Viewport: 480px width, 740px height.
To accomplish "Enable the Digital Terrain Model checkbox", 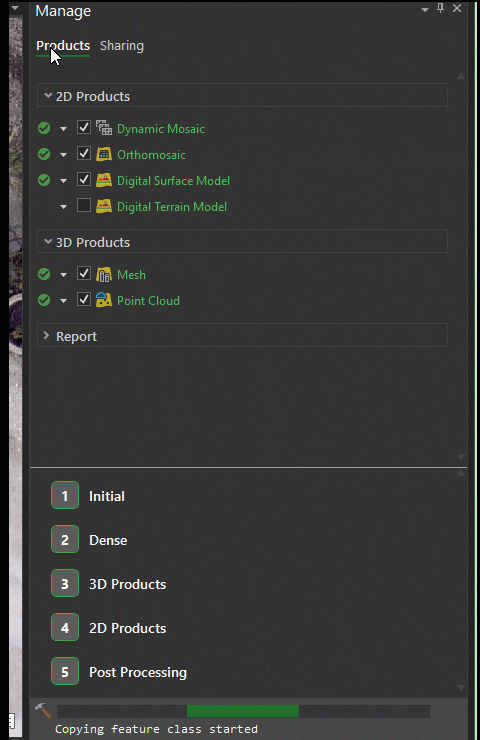I will (x=84, y=205).
